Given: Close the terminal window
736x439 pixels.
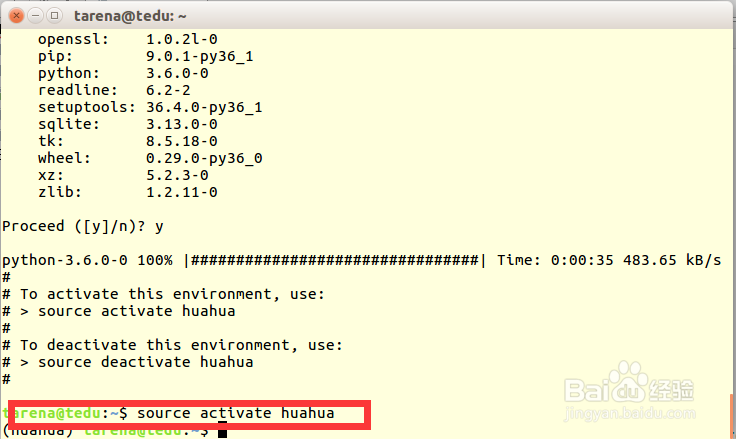Looking at the screenshot, I should [17, 16].
